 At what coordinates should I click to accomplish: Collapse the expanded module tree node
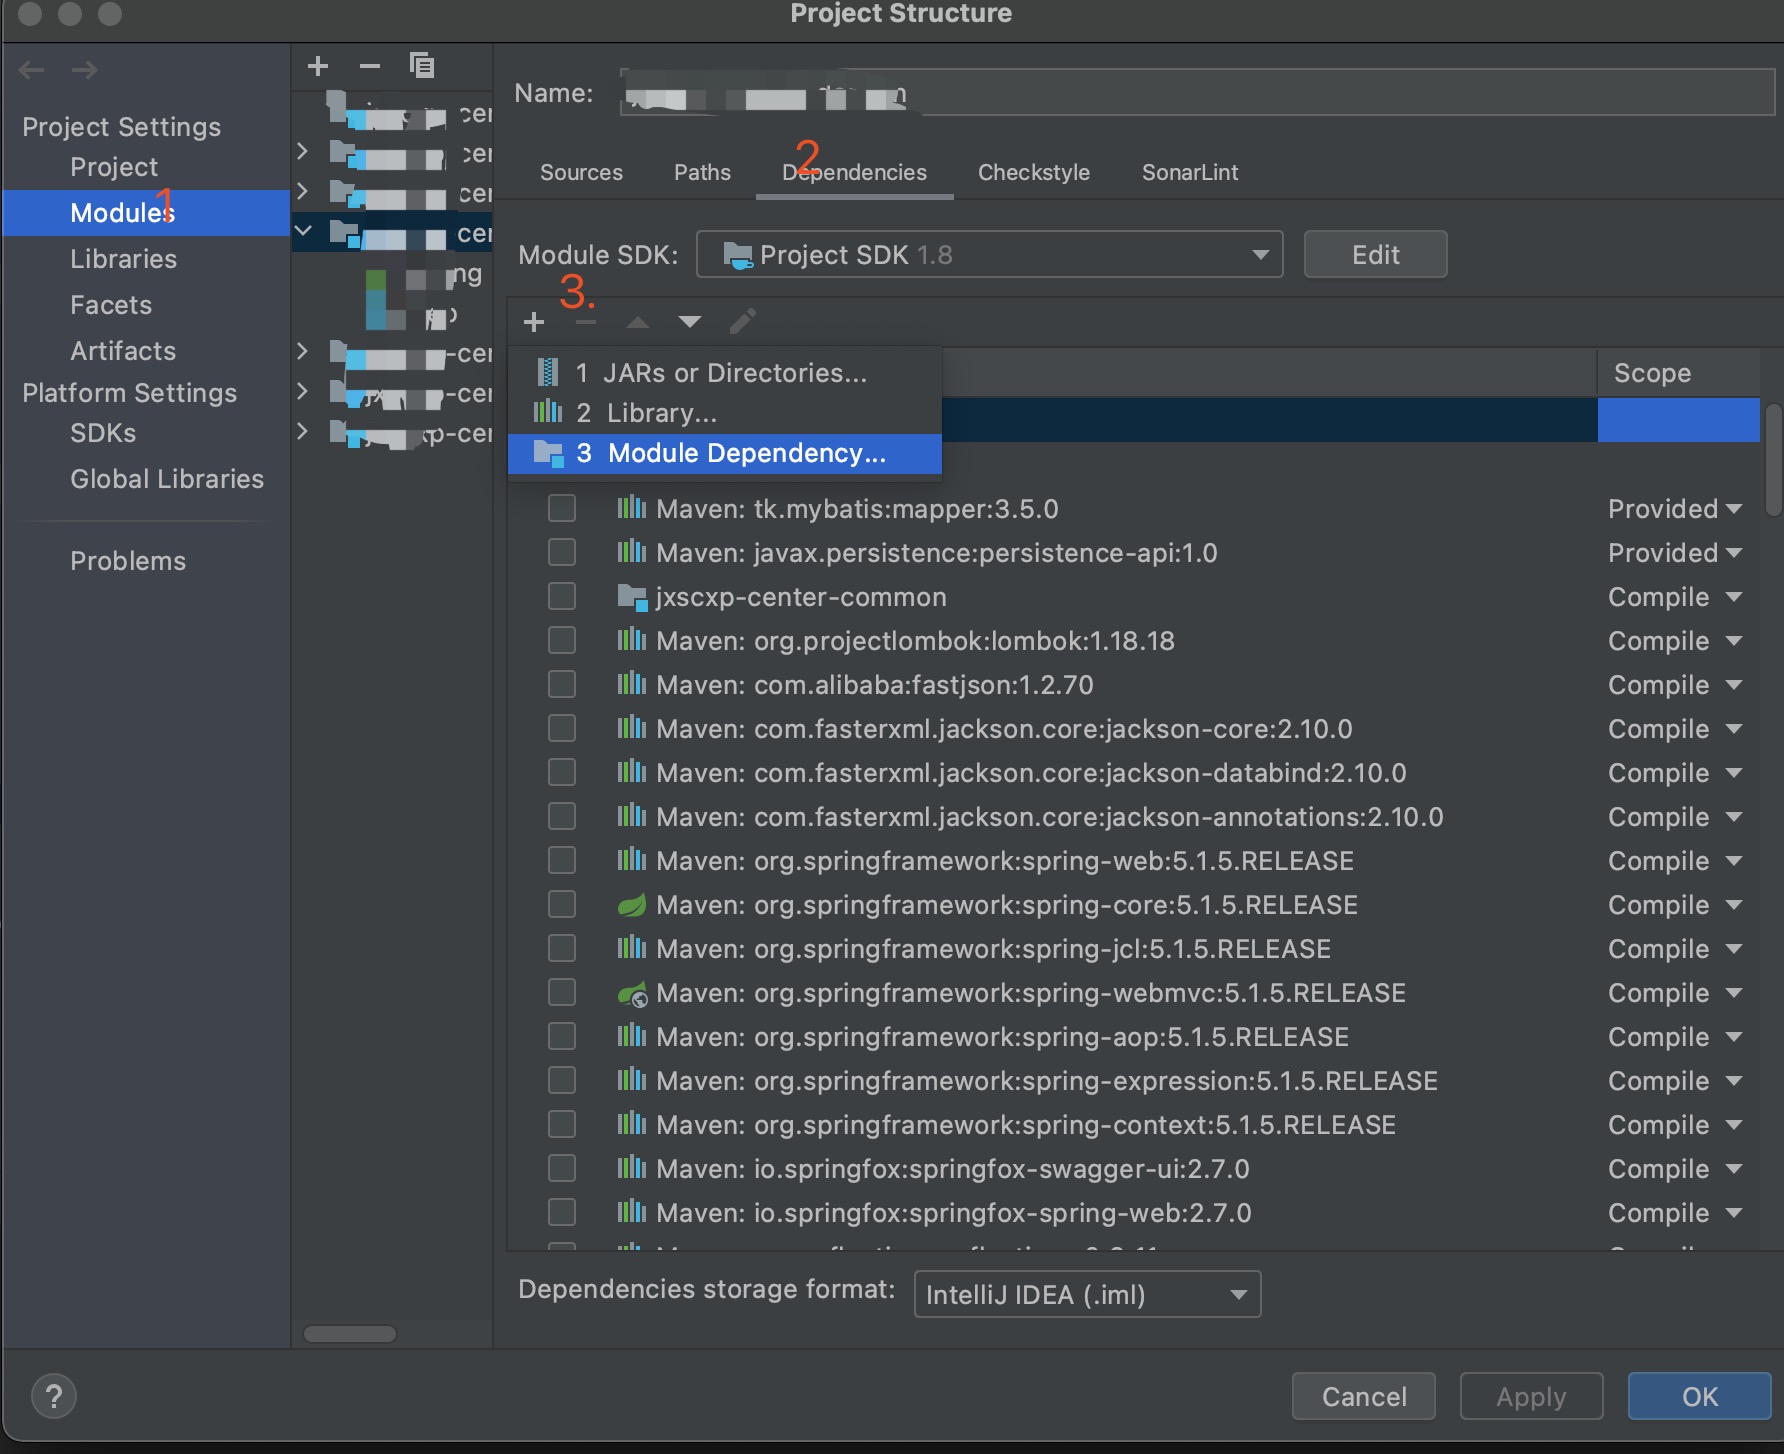point(303,231)
